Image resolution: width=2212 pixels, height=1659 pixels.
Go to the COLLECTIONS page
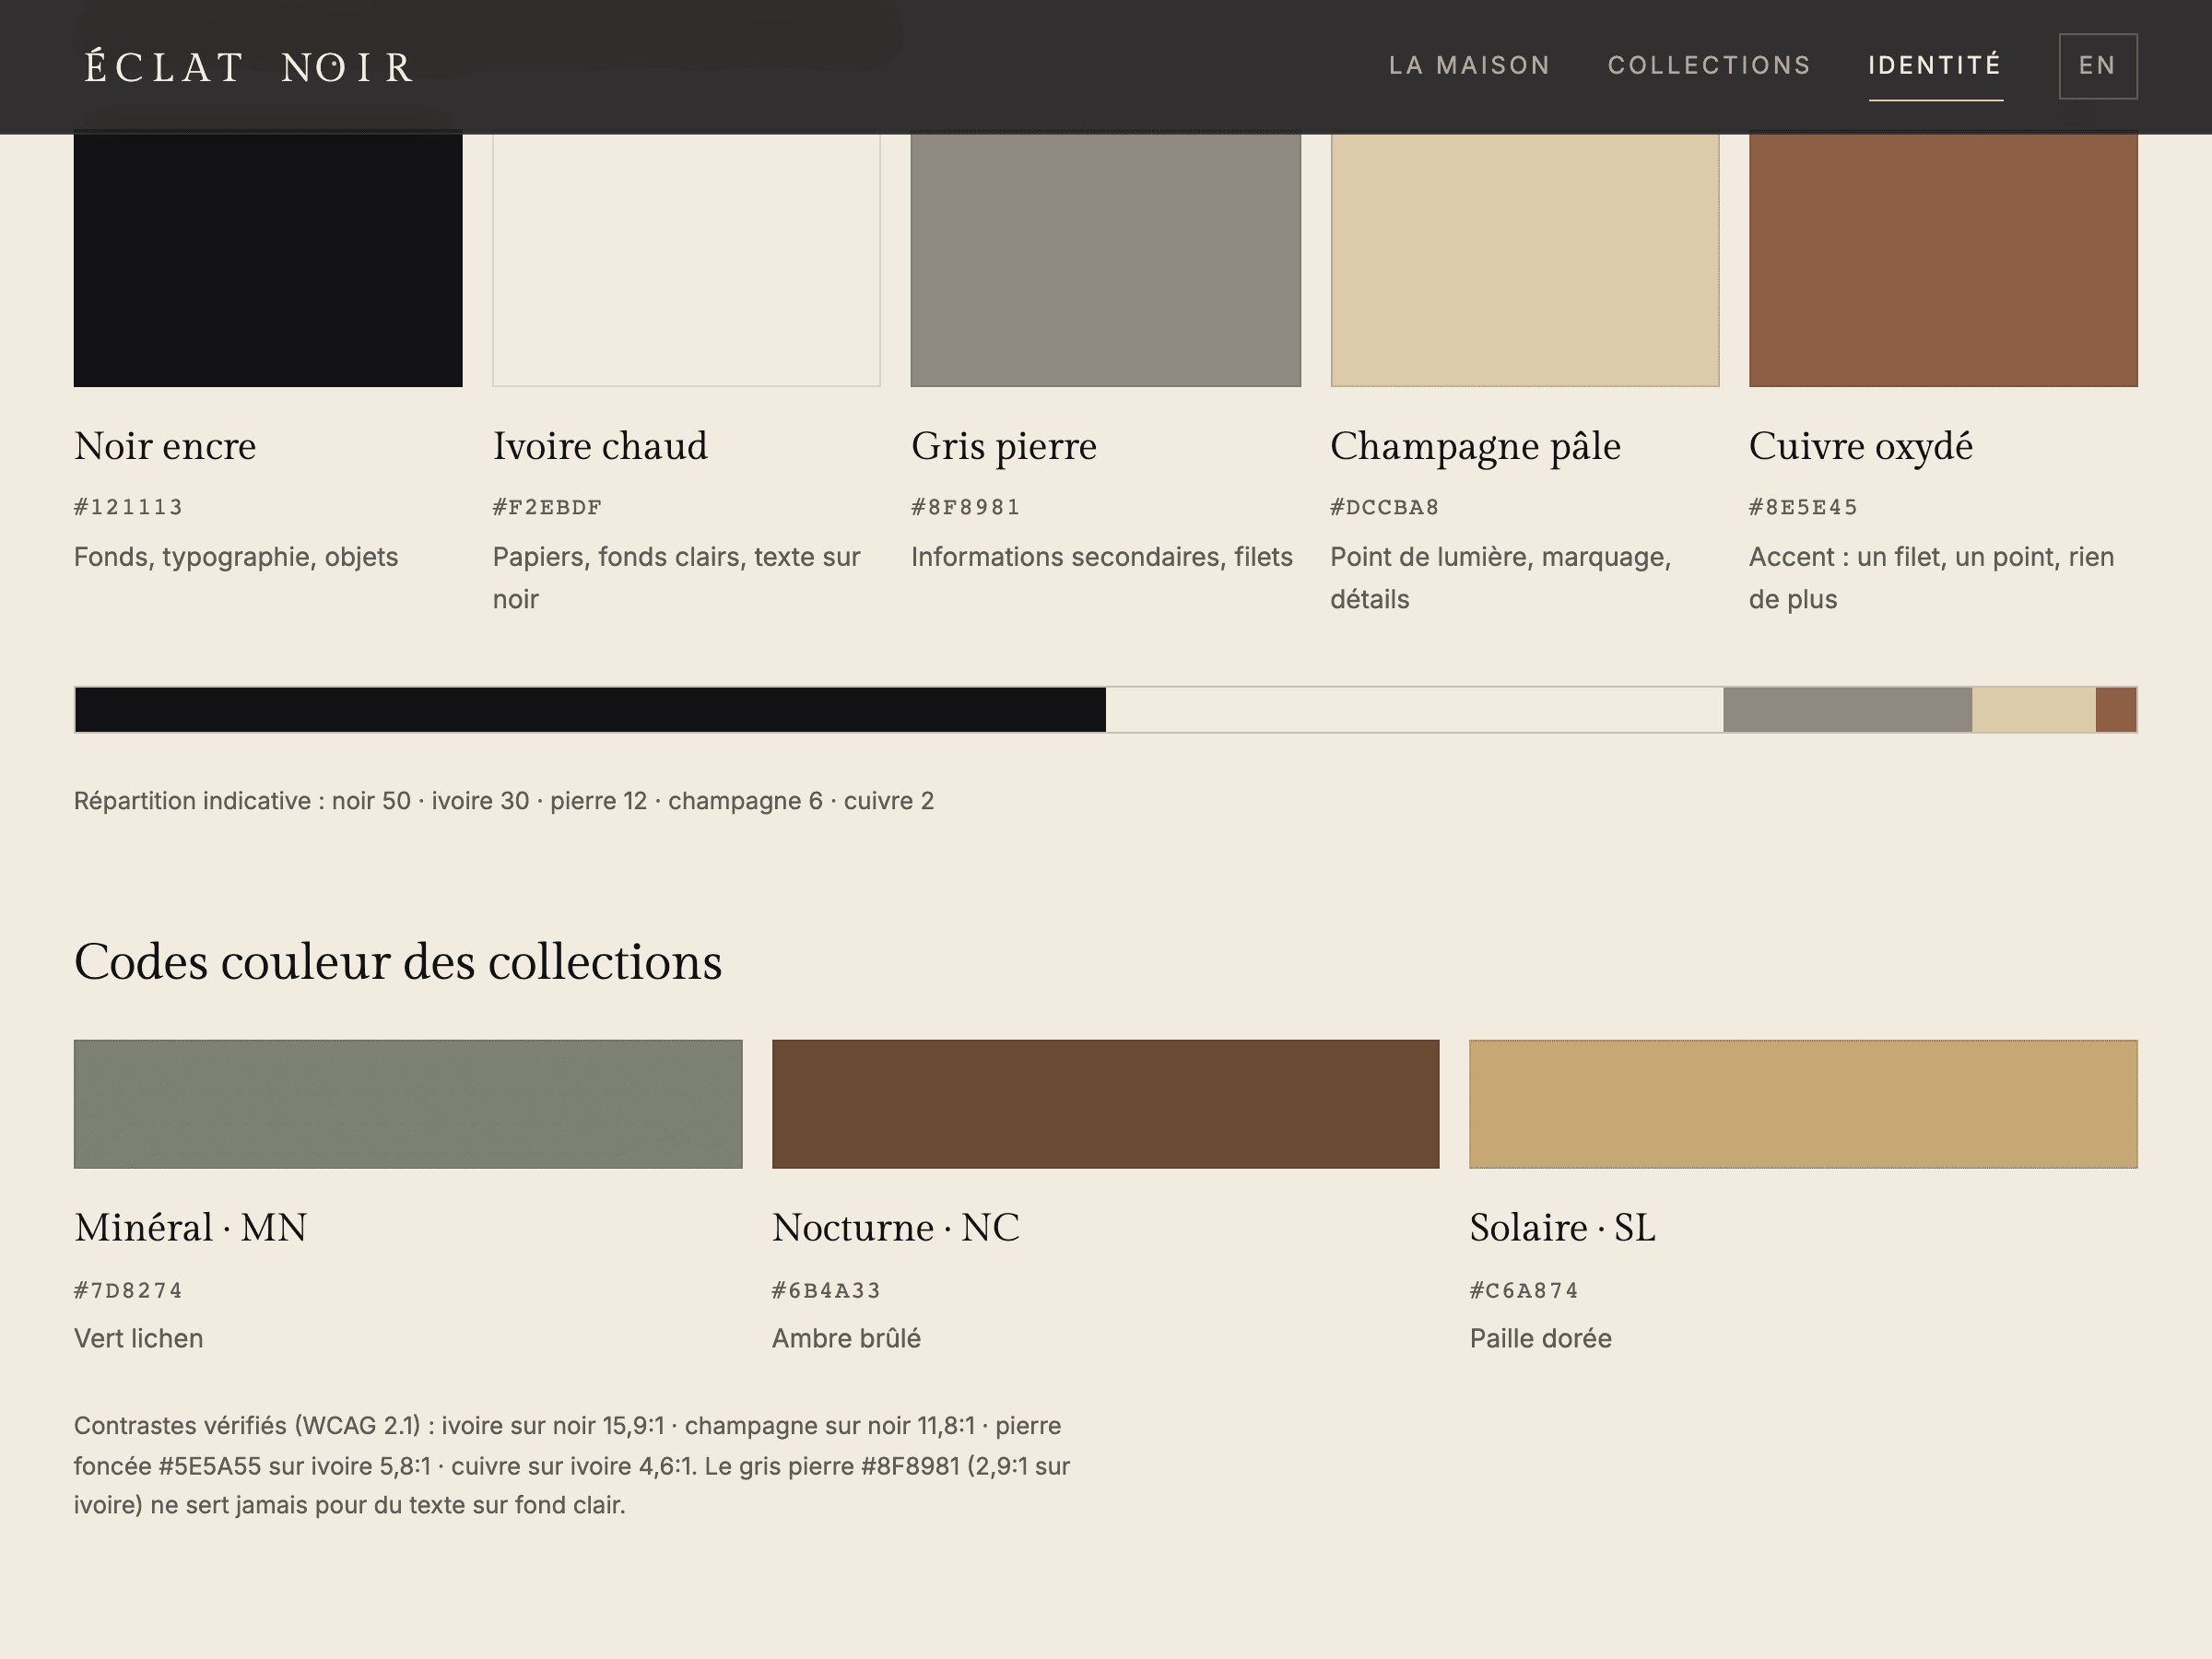point(1709,66)
